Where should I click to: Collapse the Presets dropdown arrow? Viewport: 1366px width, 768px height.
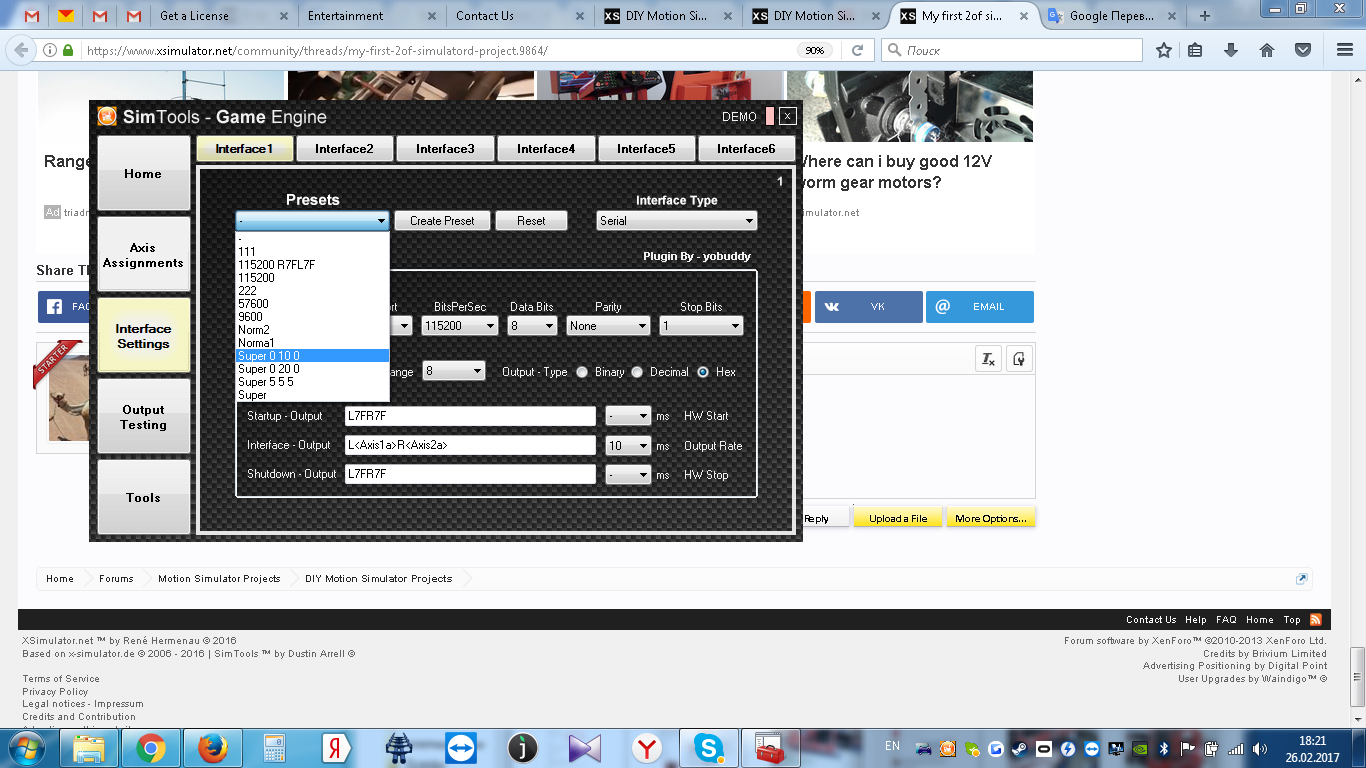click(x=381, y=221)
